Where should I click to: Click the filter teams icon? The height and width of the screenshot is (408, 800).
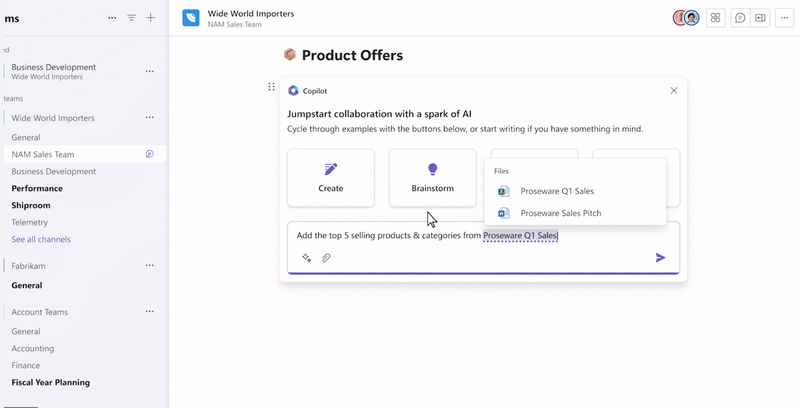tap(132, 18)
